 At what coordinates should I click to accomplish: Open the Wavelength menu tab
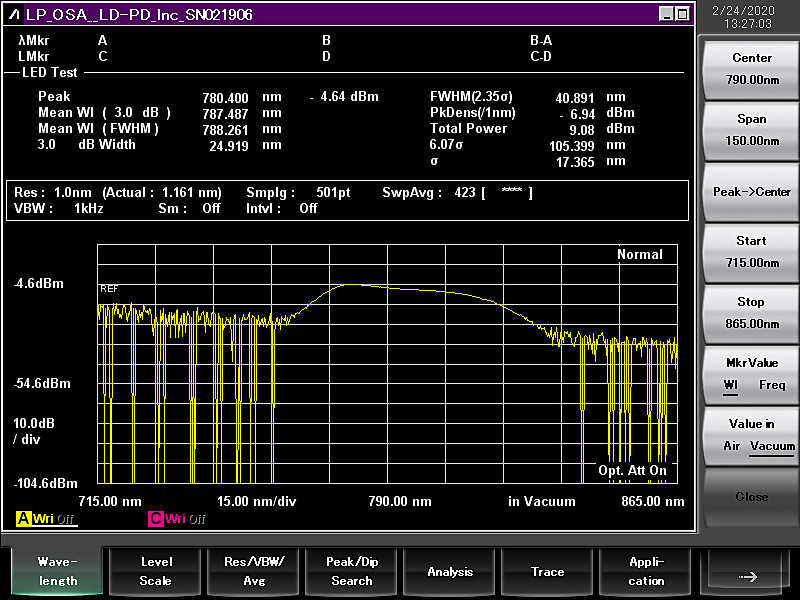pyautogui.click(x=57, y=571)
